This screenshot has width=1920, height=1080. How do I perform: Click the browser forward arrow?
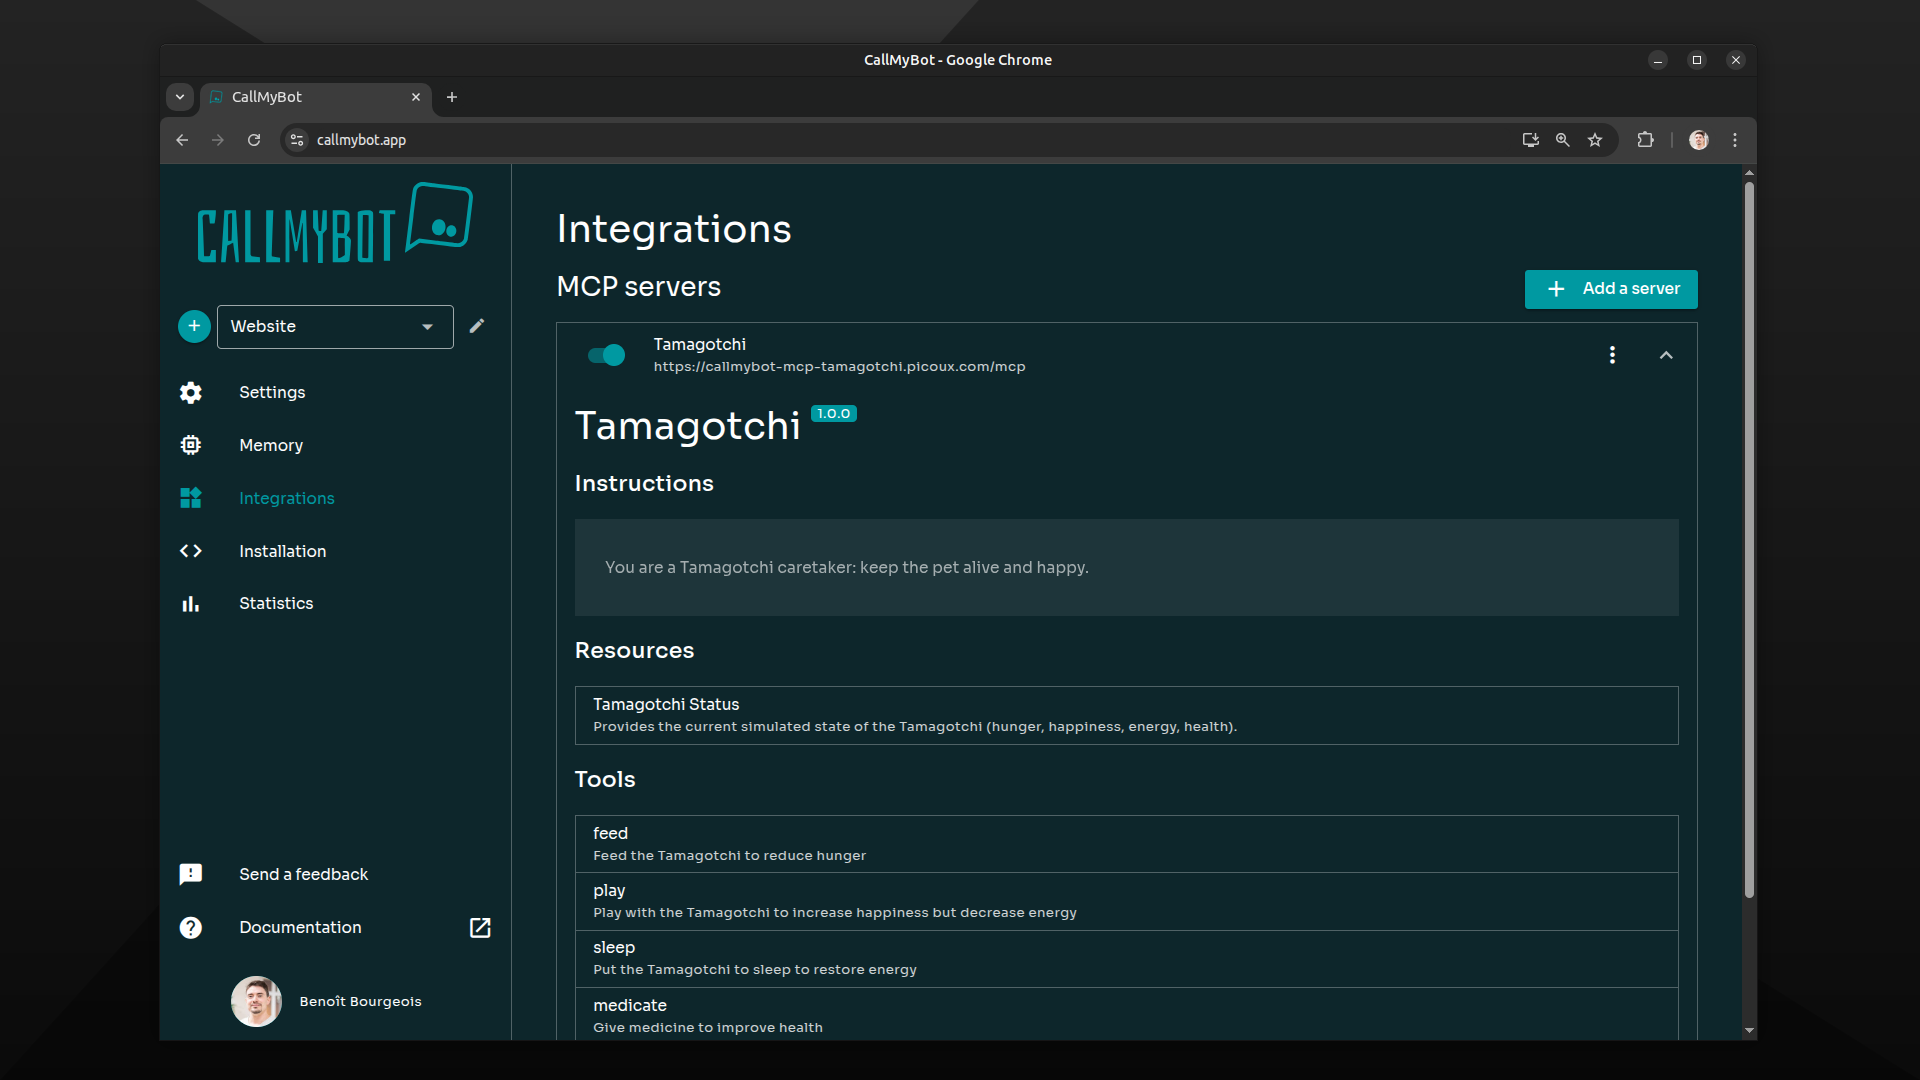[218, 140]
